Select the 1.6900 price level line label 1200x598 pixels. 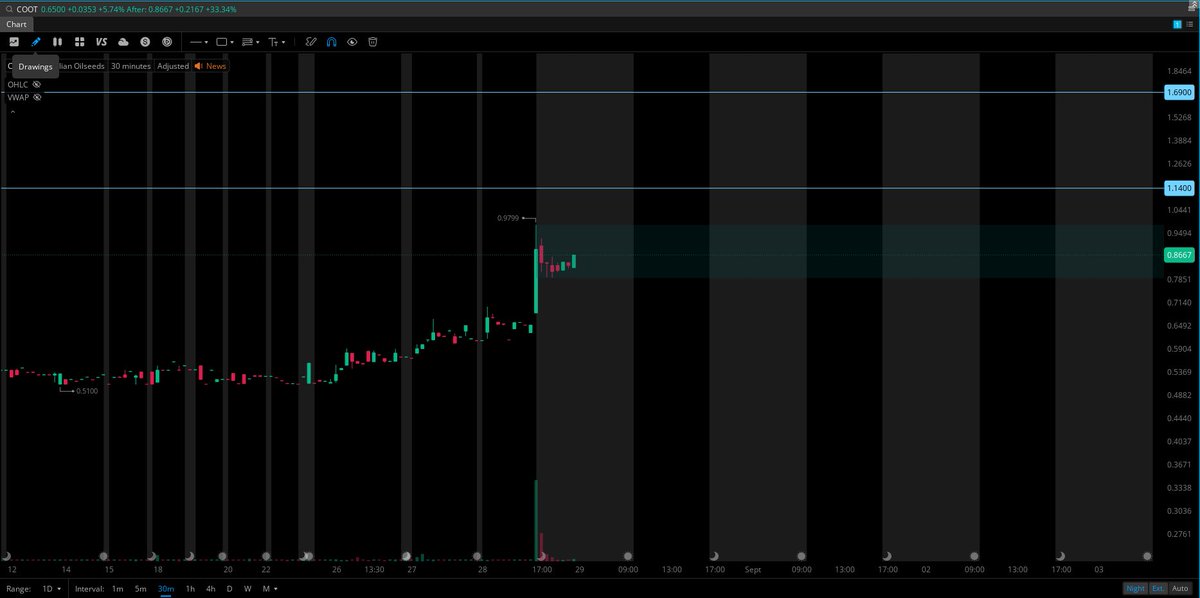click(1180, 92)
